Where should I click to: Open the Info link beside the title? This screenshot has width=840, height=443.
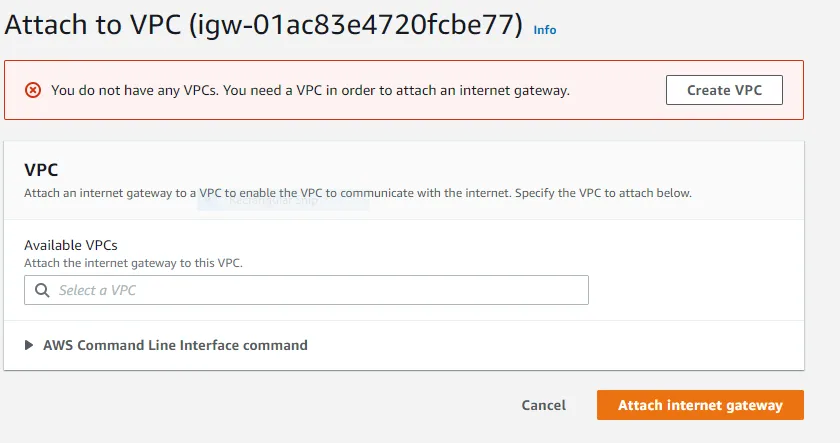(544, 30)
